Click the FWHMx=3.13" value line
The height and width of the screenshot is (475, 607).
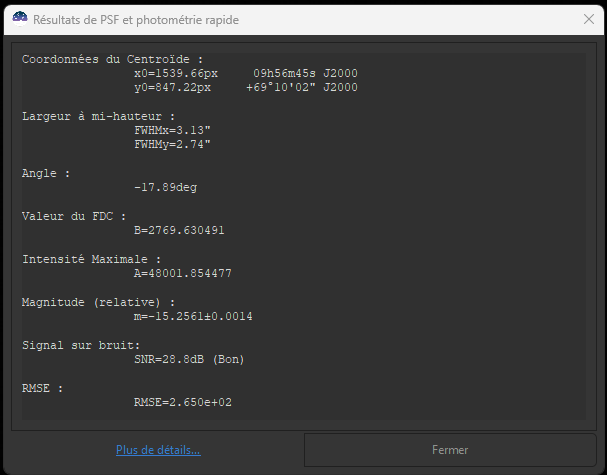tap(172, 130)
